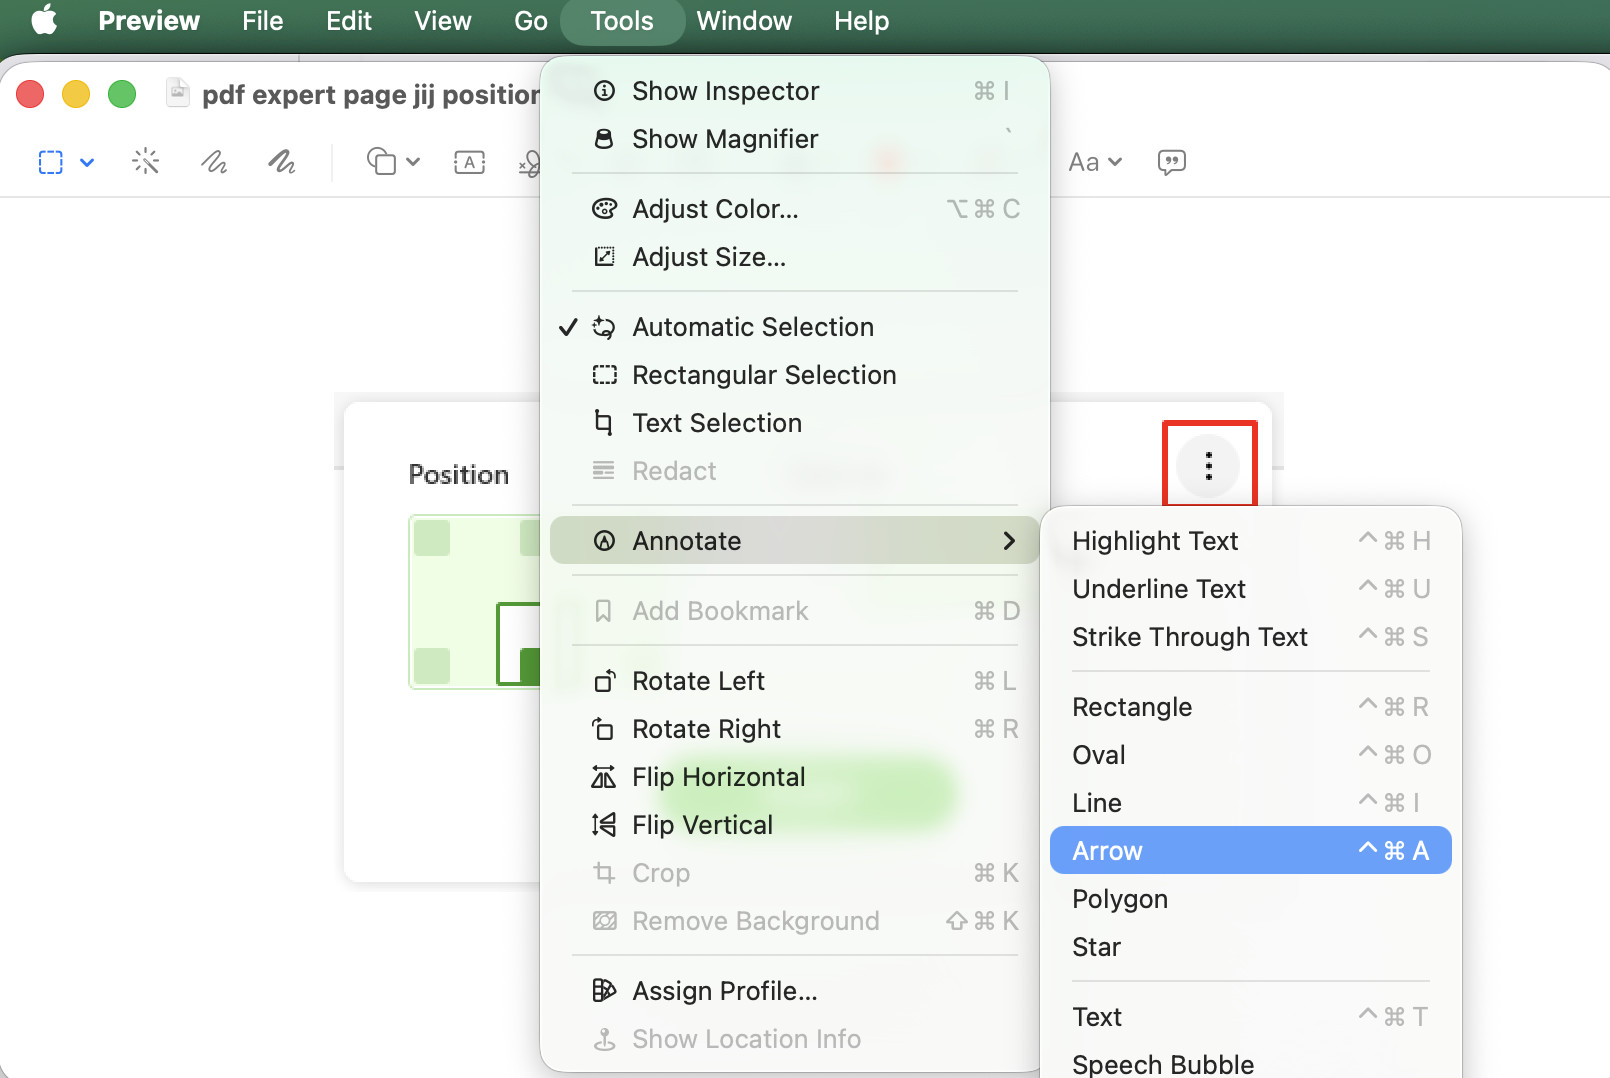Choose Rotate Right
The image size is (1610, 1078).
[x=795, y=729]
